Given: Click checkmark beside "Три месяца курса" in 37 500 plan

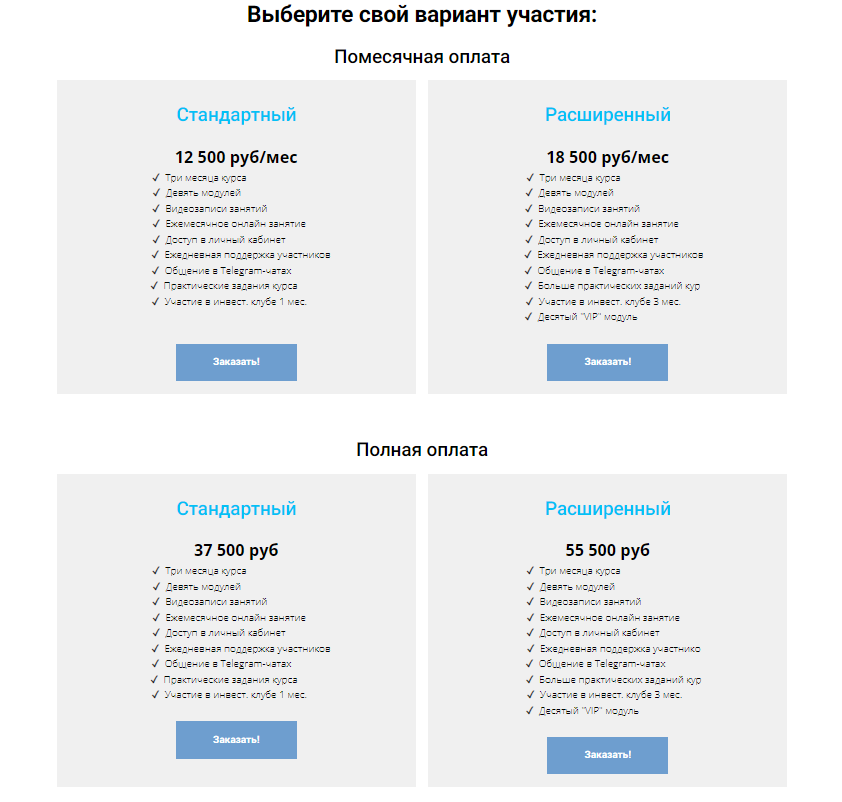Looking at the screenshot, I should (156, 571).
